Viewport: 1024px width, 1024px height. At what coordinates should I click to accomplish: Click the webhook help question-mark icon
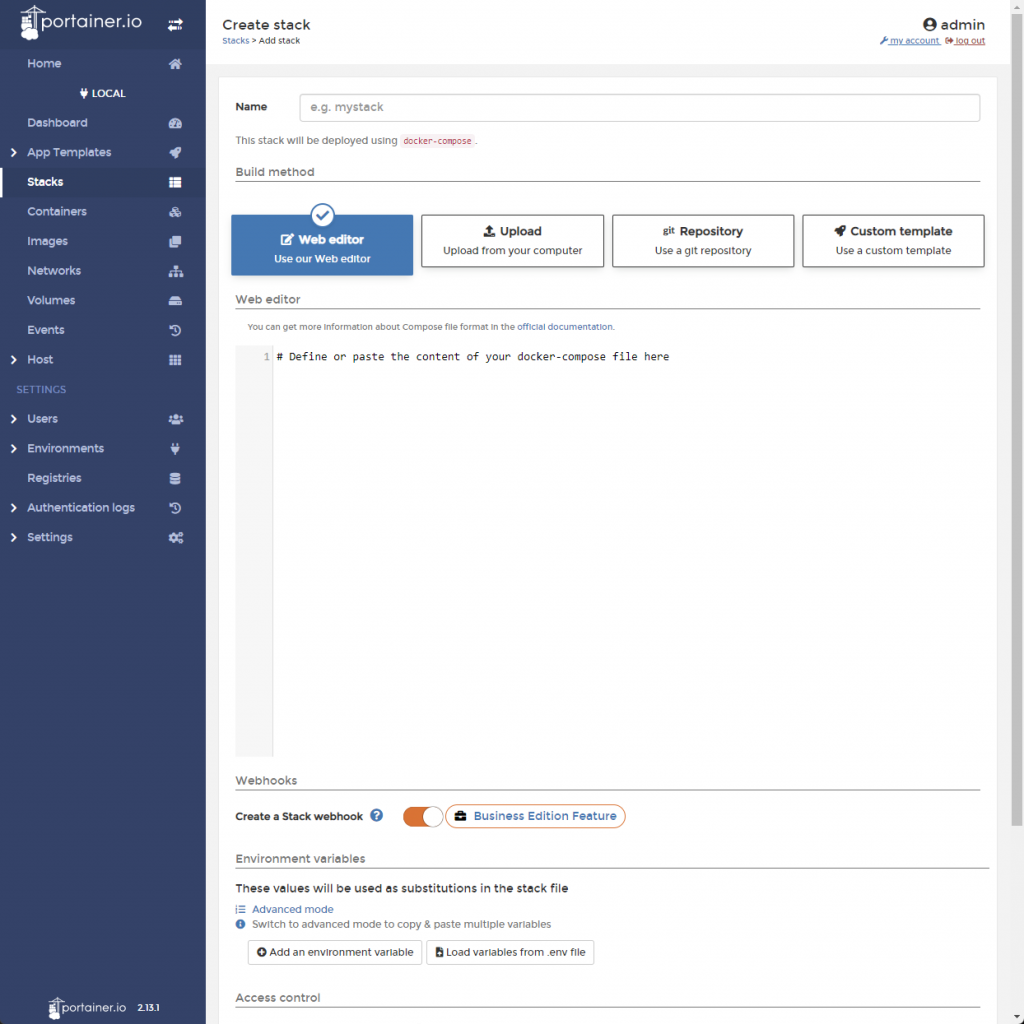[x=377, y=815]
